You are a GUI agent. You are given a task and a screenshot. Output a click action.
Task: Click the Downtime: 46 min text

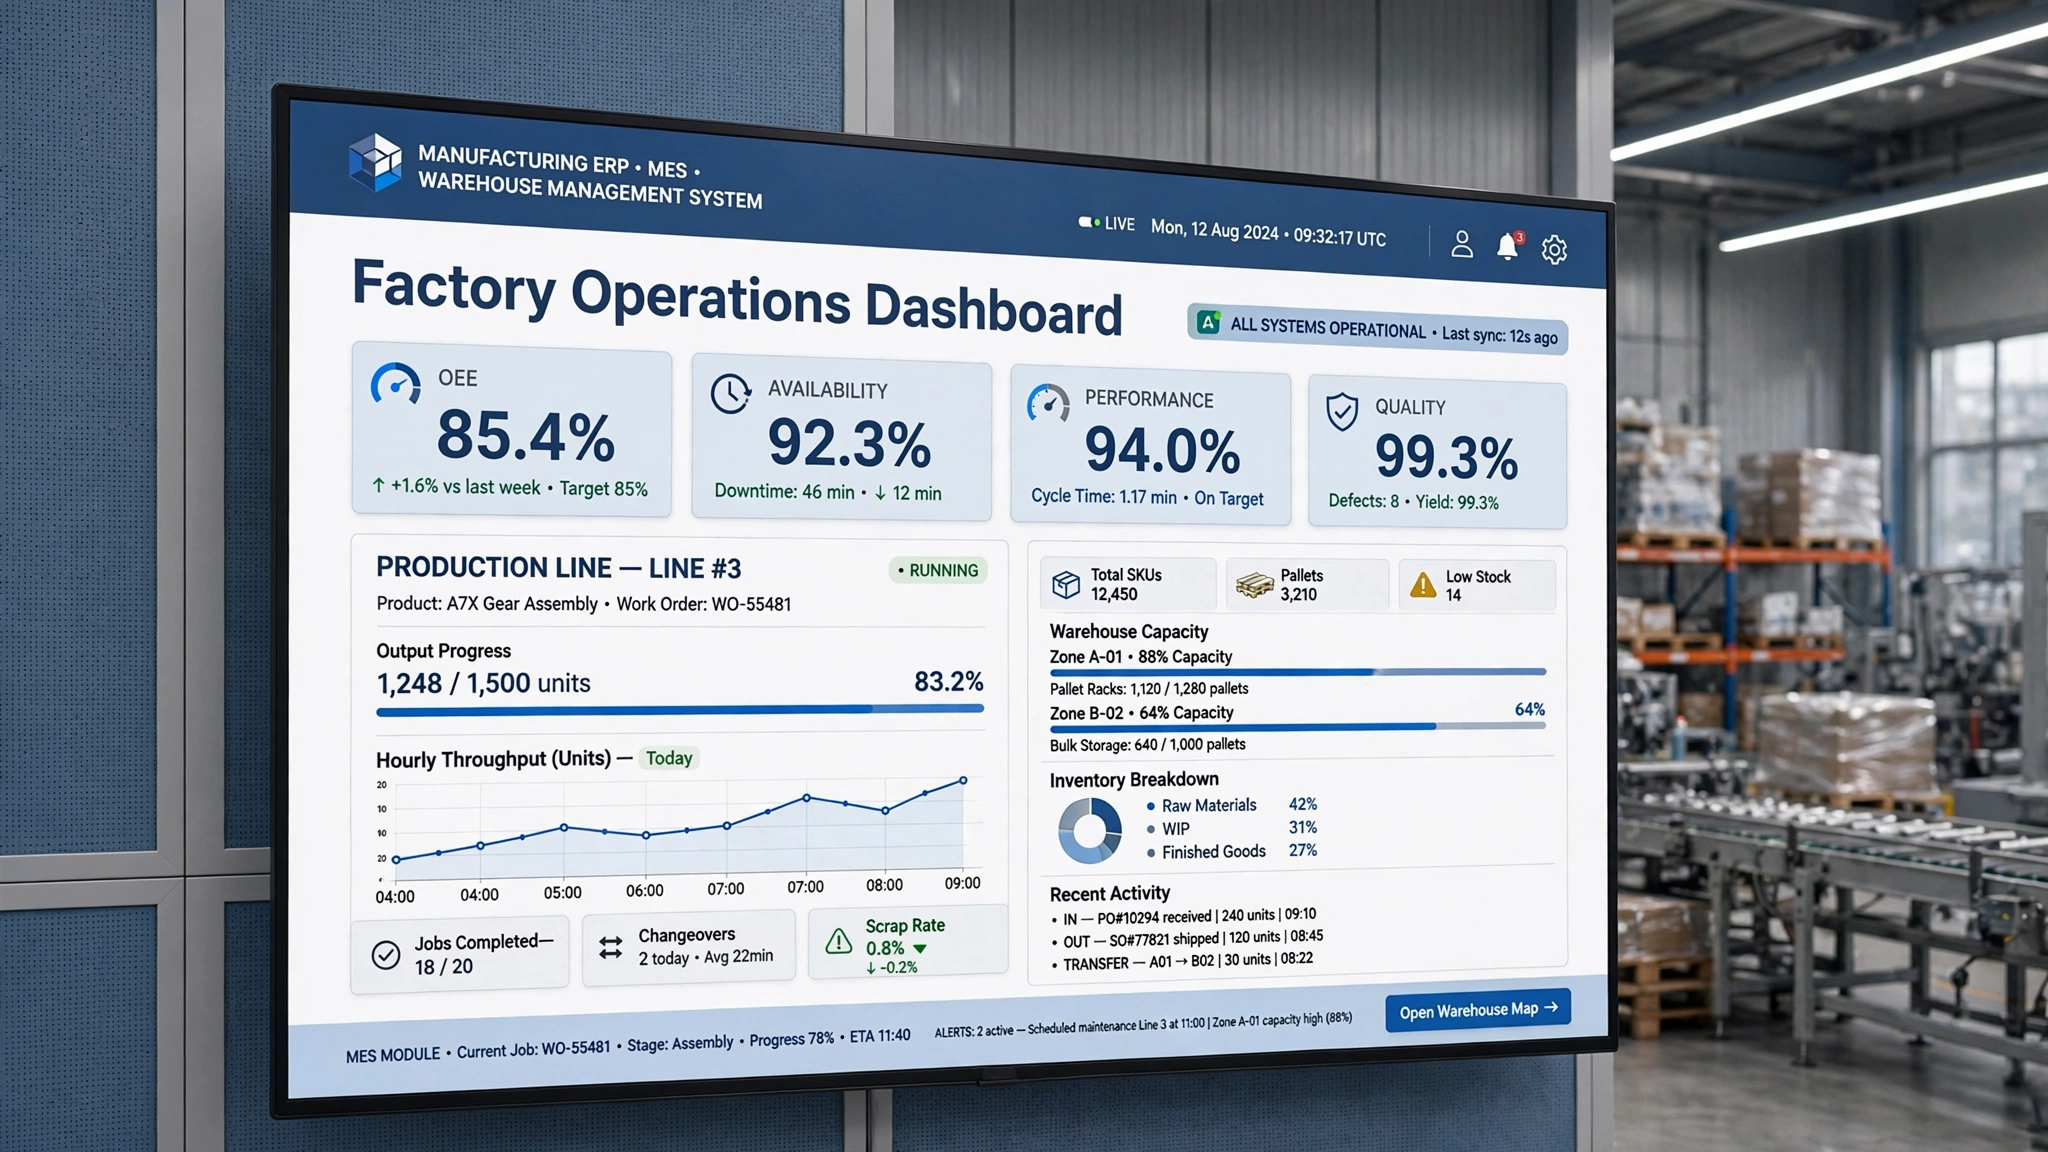pos(784,492)
